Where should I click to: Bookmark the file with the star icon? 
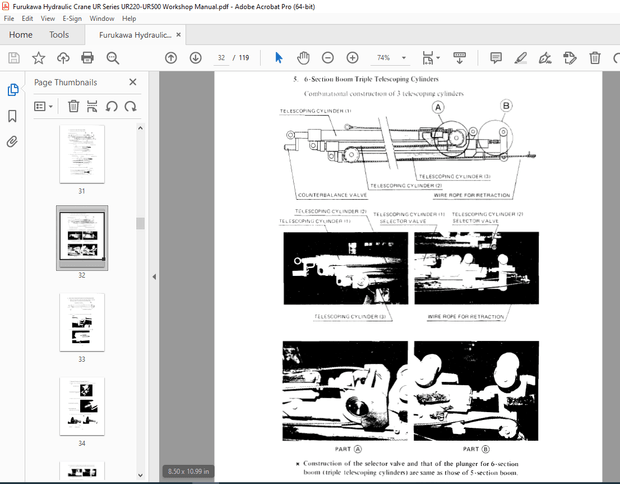pyautogui.click(x=38, y=58)
